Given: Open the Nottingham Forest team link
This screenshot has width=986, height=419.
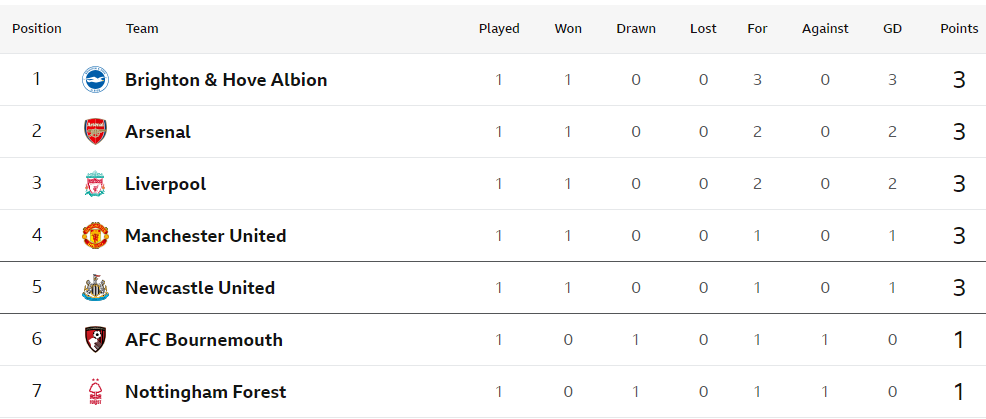Looking at the screenshot, I should tap(206, 392).
